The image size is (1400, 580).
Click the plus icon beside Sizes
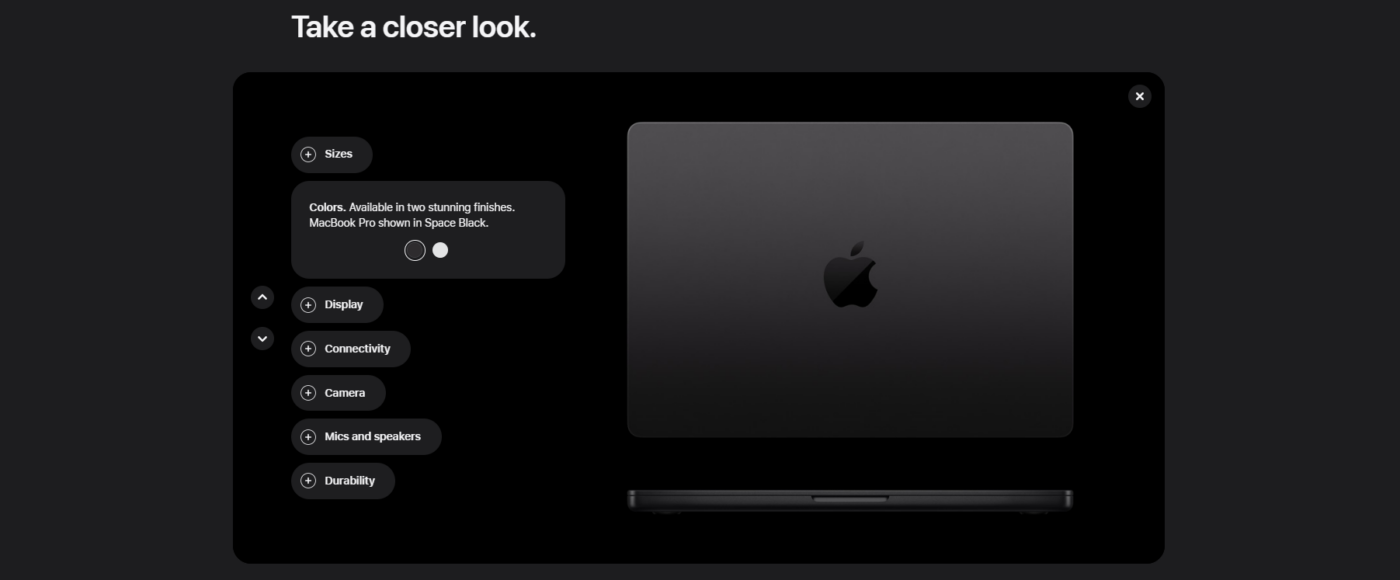308,155
